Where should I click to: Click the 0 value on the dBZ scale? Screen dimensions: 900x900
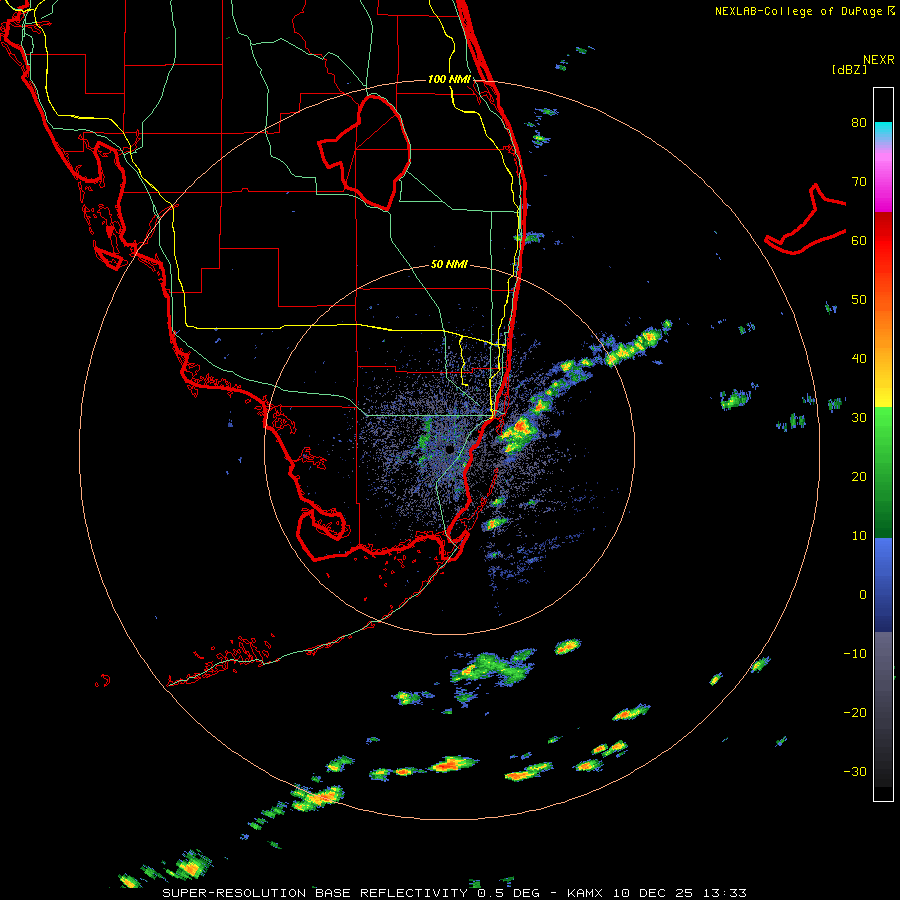click(x=863, y=595)
